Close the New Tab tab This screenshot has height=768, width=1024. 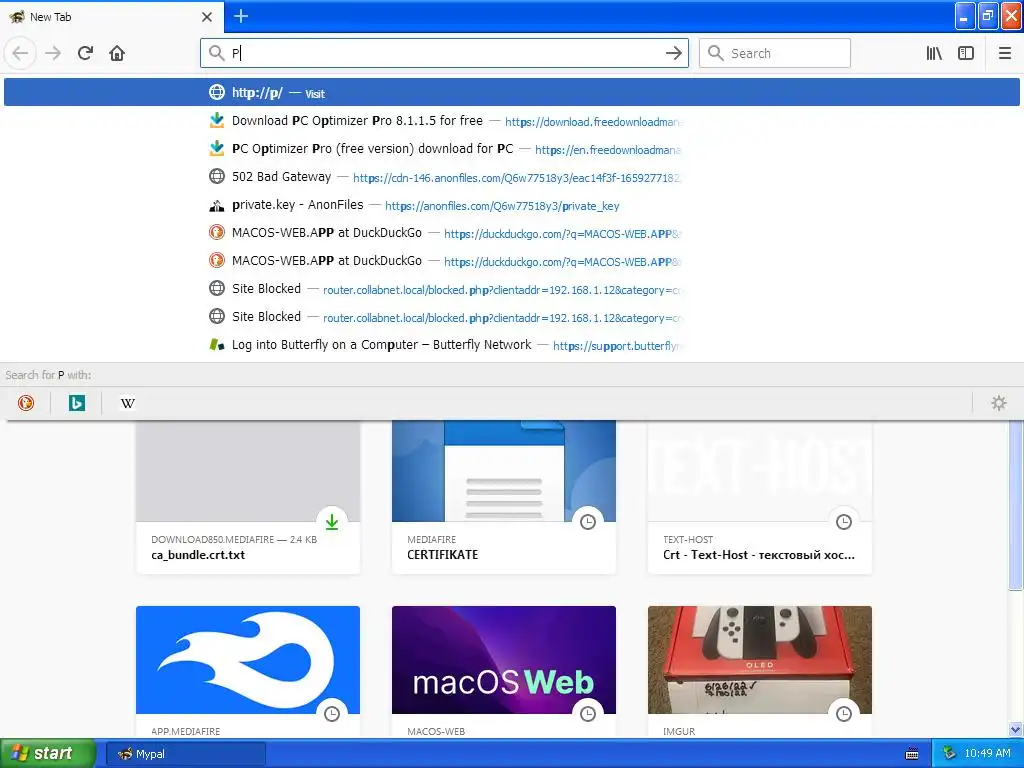(207, 17)
